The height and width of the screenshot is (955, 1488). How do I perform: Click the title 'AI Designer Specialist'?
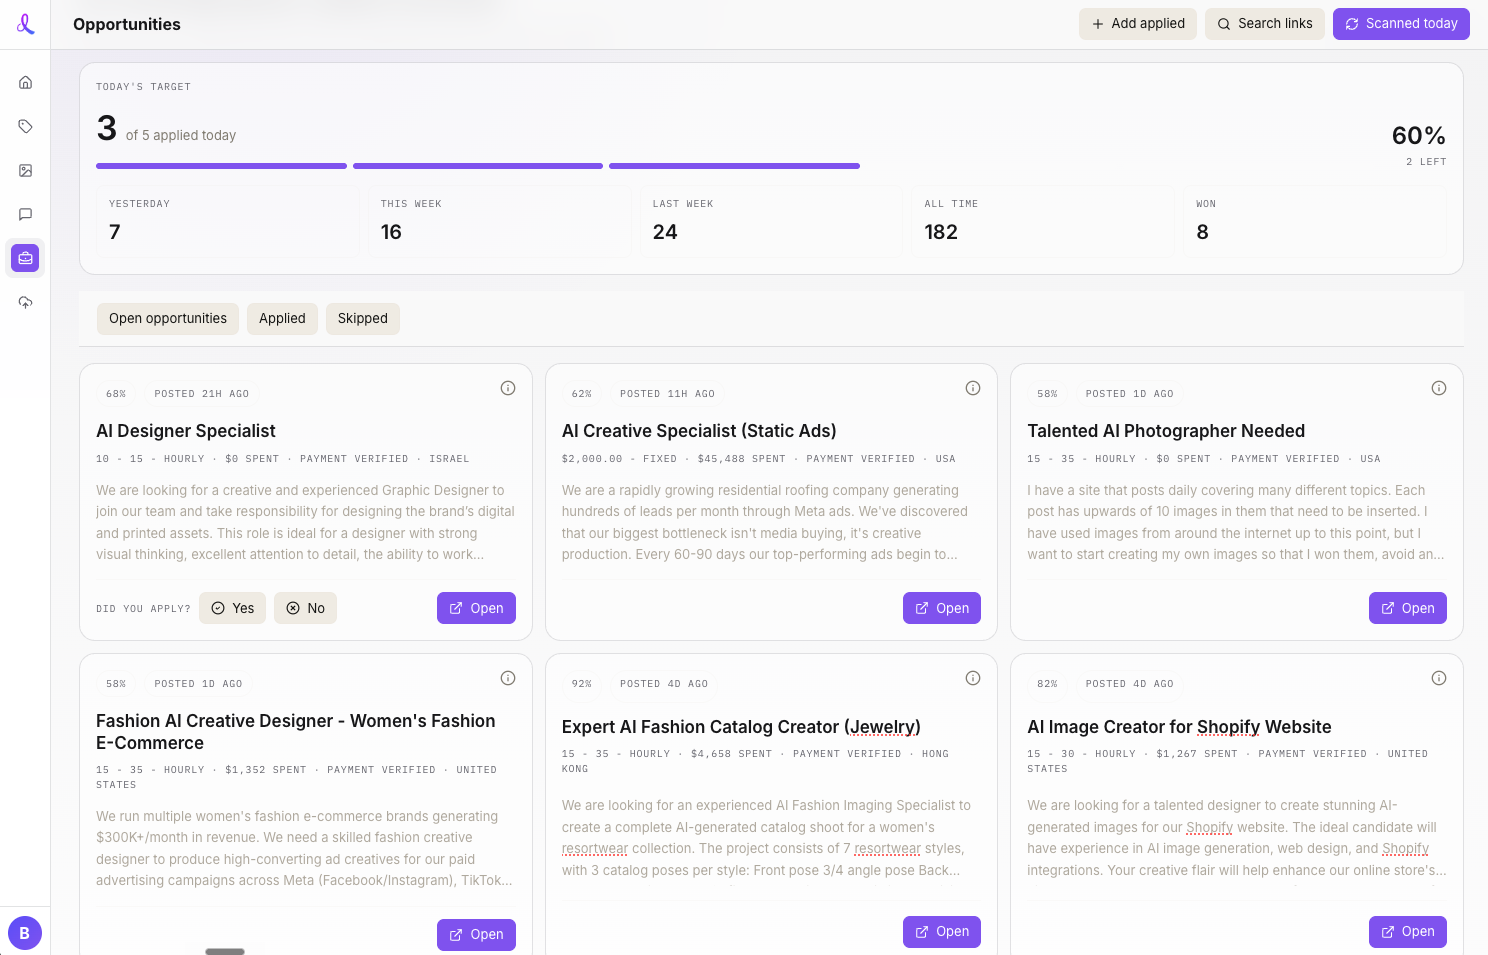pos(186,431)
